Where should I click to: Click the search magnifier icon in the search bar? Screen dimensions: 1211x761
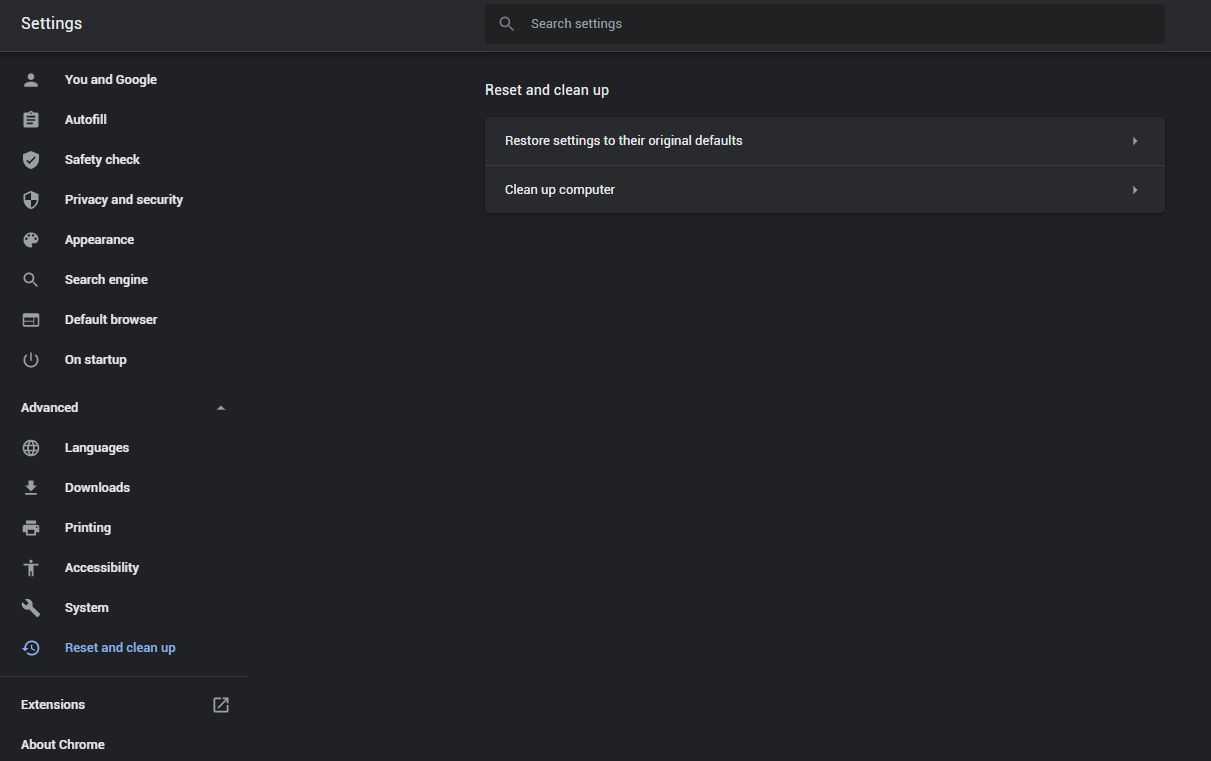coord(507,24)
